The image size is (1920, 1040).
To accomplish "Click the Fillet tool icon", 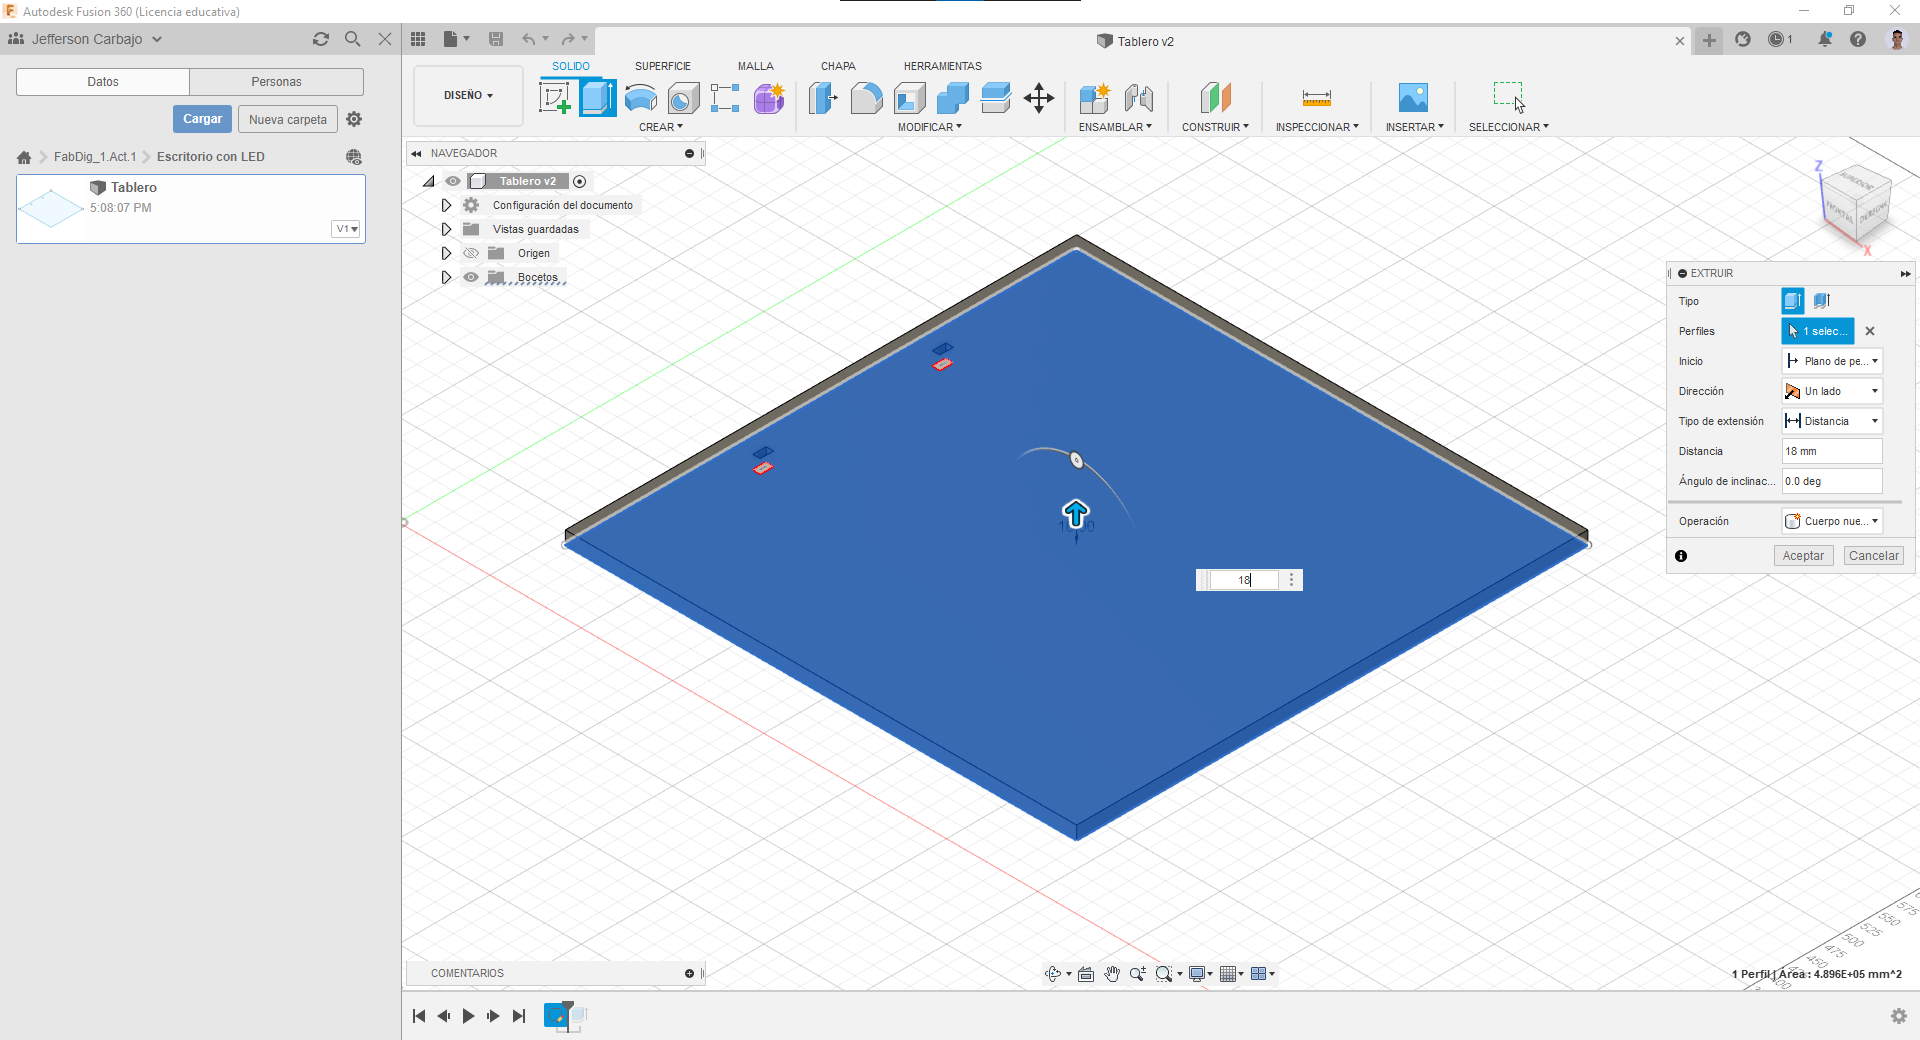I will click(x=866, y=98).
